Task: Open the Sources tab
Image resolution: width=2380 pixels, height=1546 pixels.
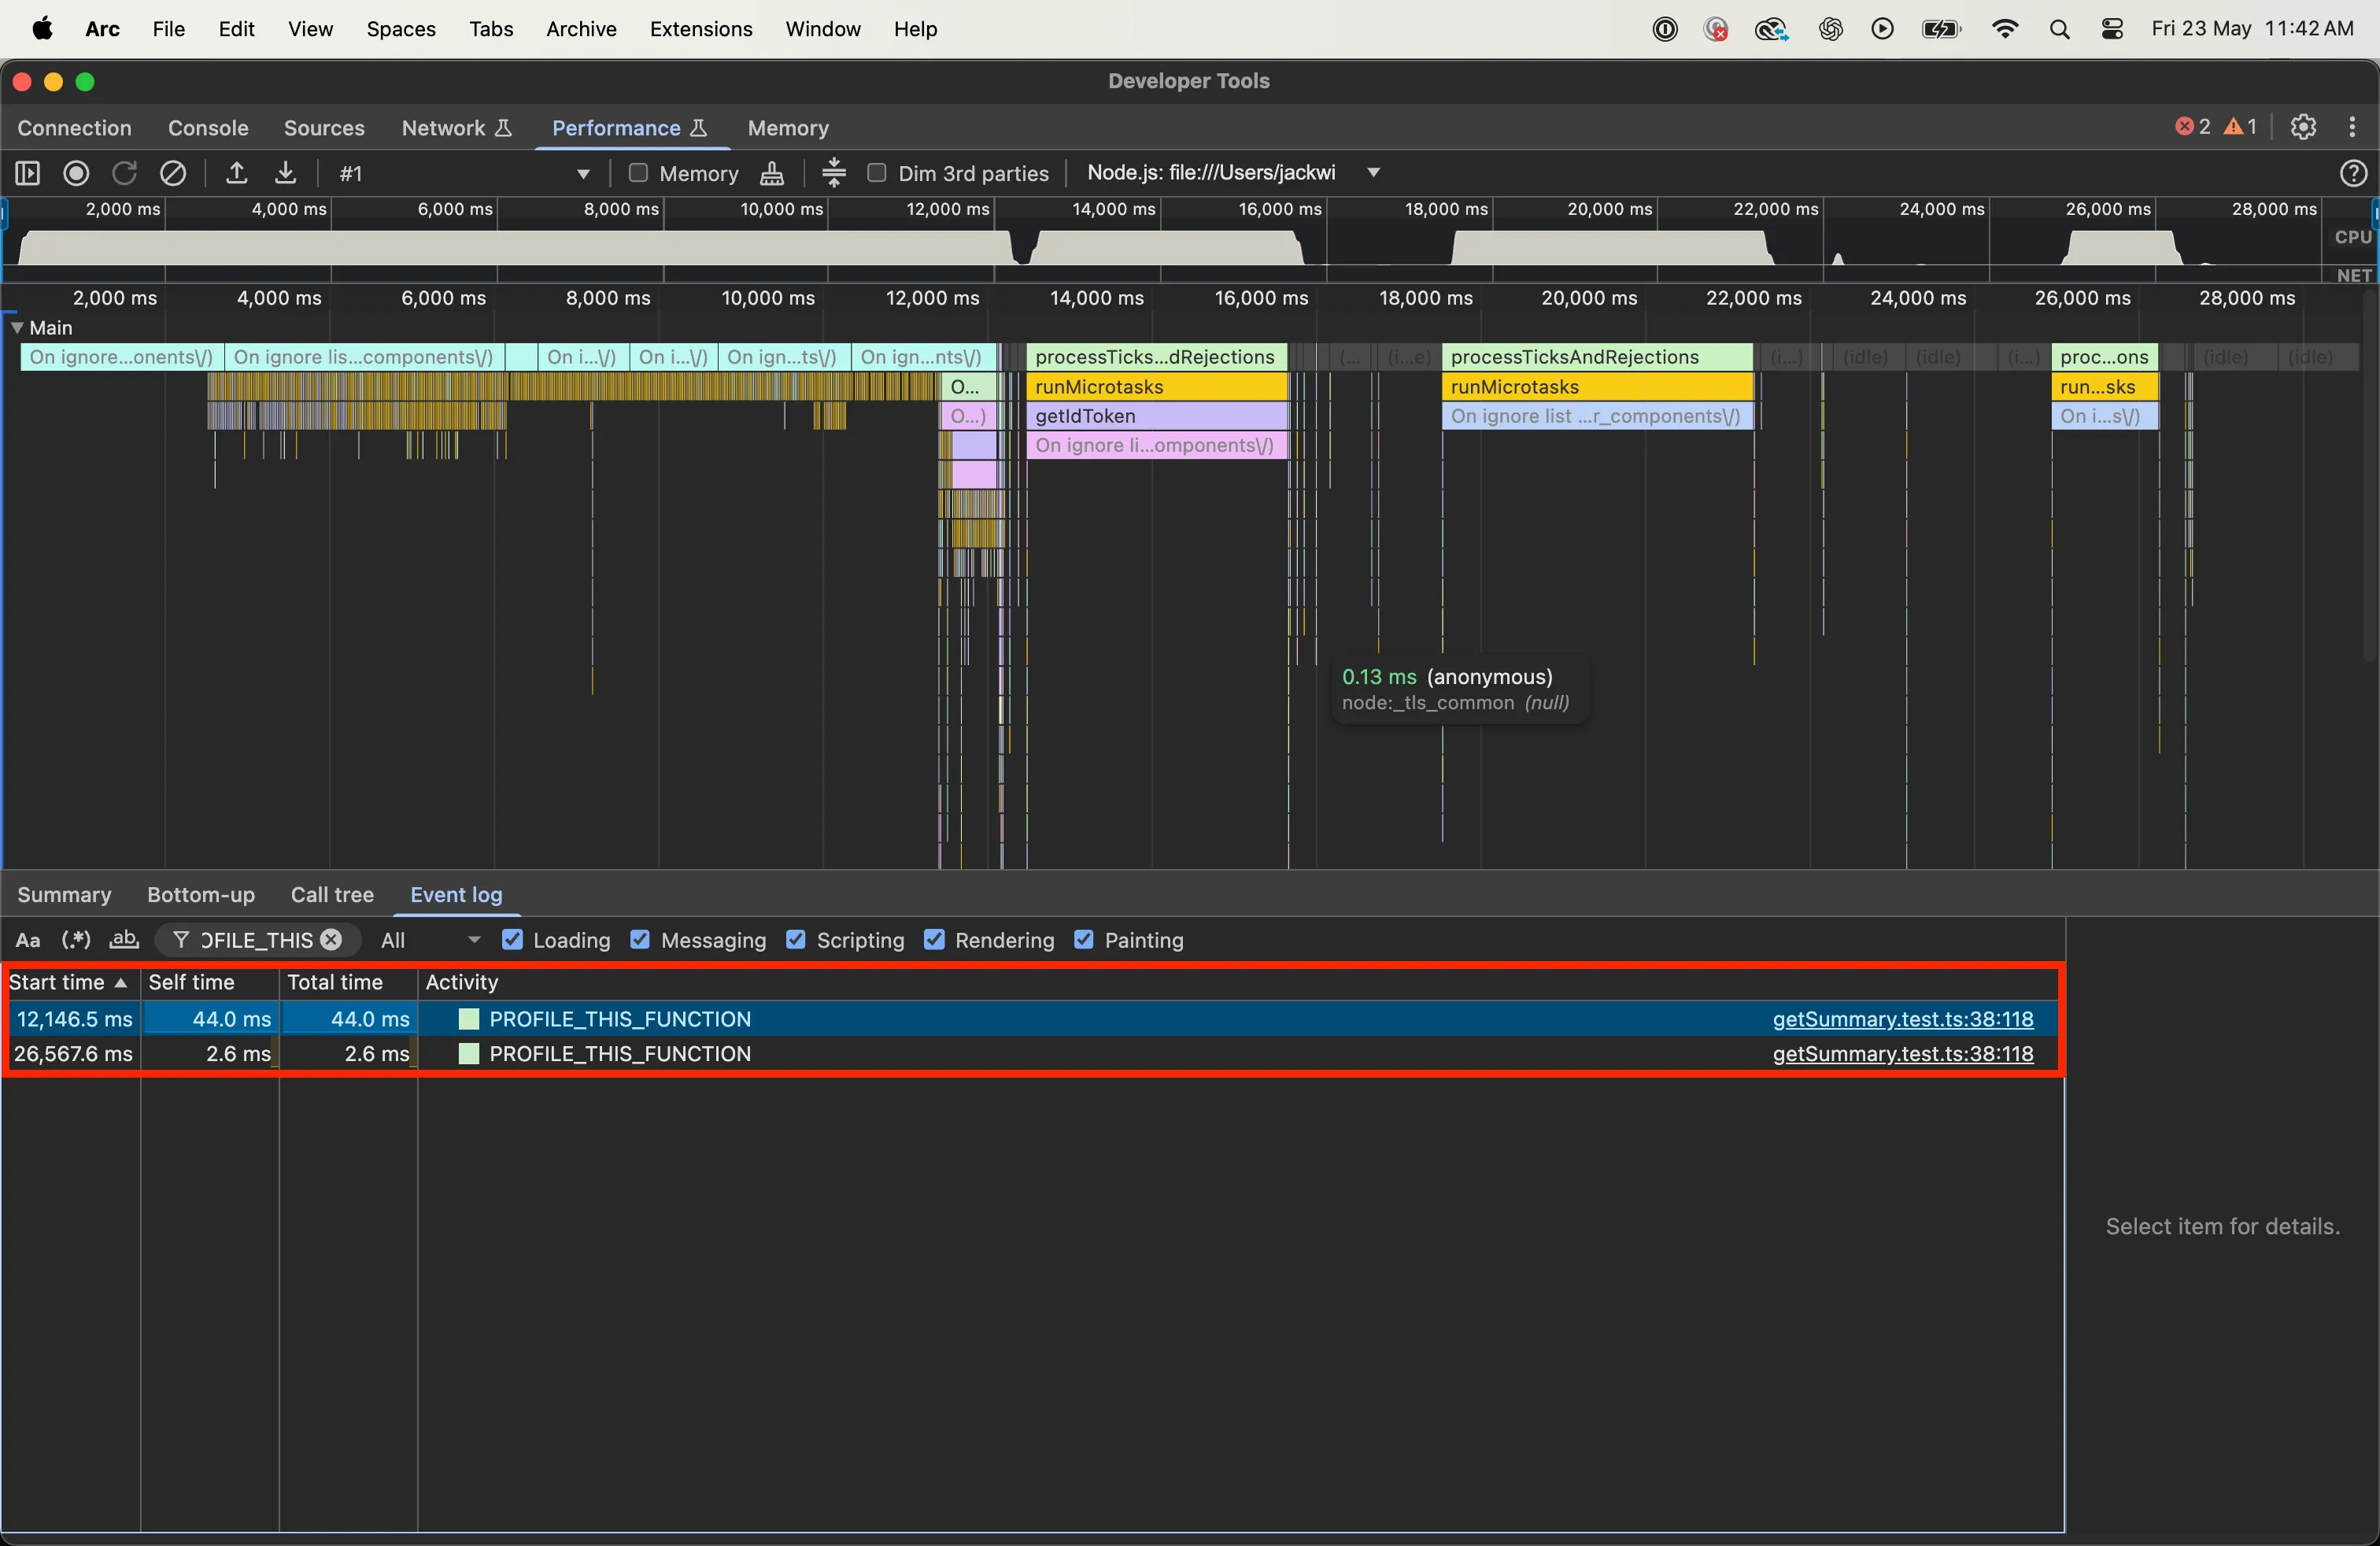Action: point(324,128)
